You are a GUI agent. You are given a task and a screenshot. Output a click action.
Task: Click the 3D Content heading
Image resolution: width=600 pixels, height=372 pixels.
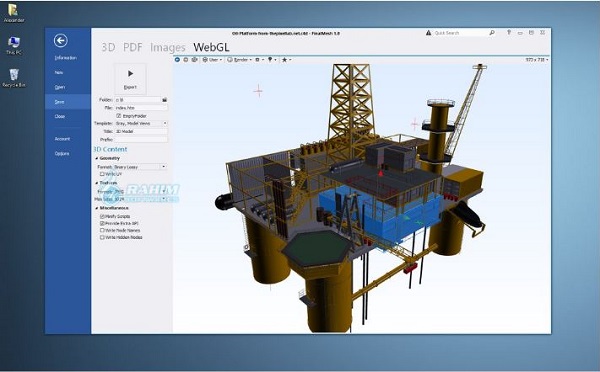pyautogui.click(x=110, y=149)
